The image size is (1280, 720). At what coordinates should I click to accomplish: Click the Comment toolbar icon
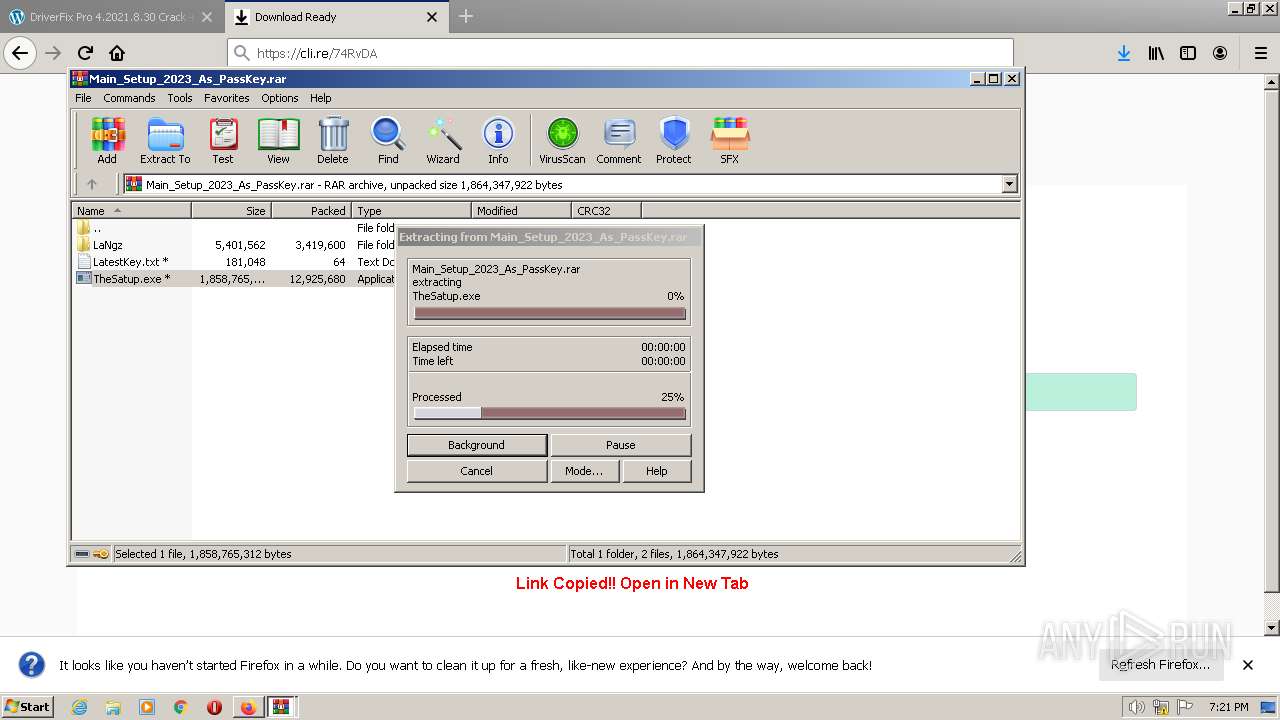[619, 140]
